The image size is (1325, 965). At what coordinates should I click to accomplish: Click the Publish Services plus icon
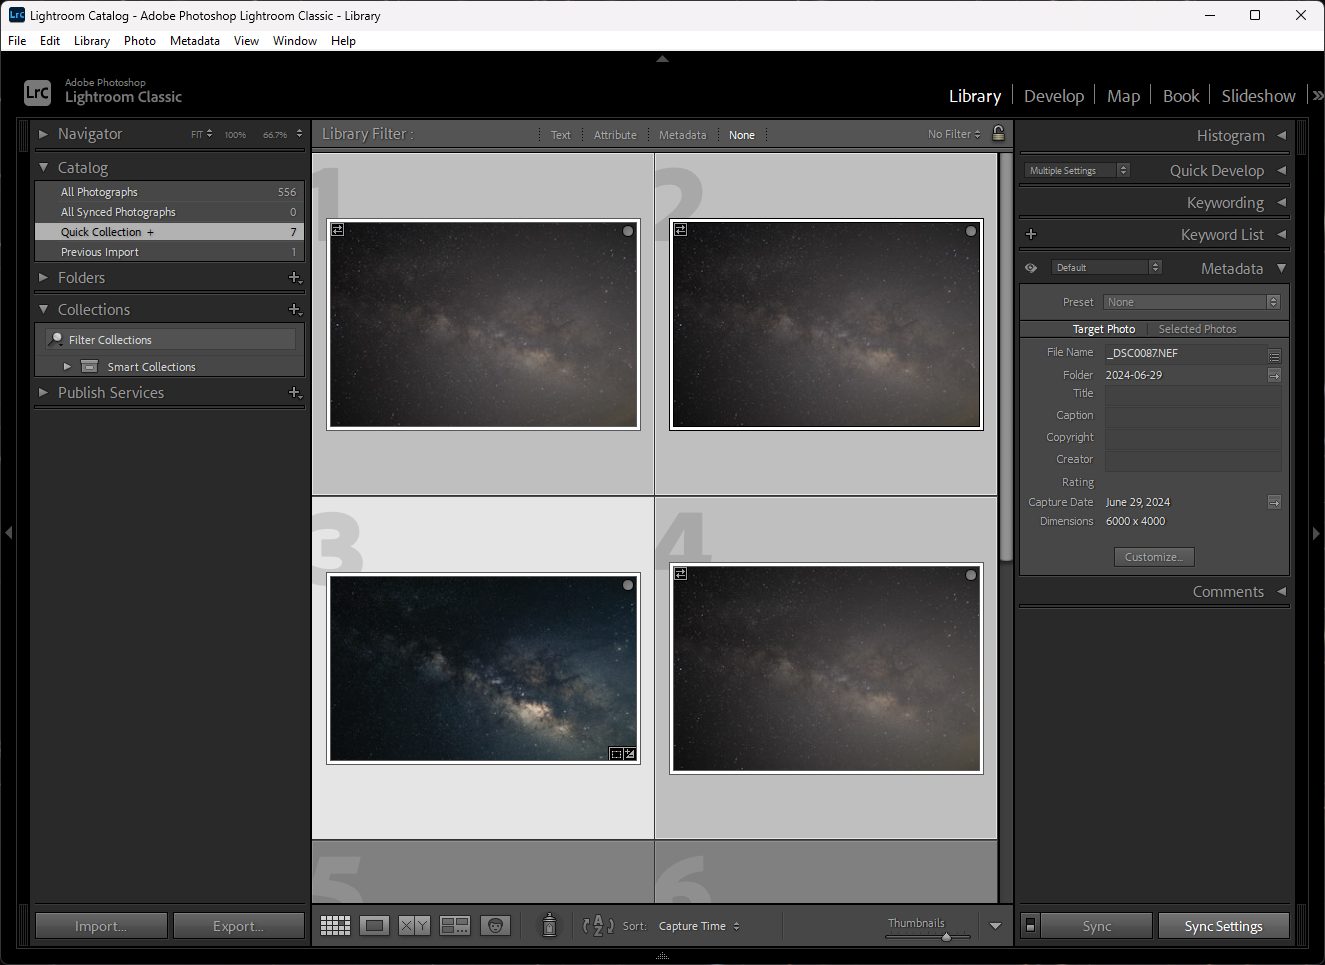295,393
